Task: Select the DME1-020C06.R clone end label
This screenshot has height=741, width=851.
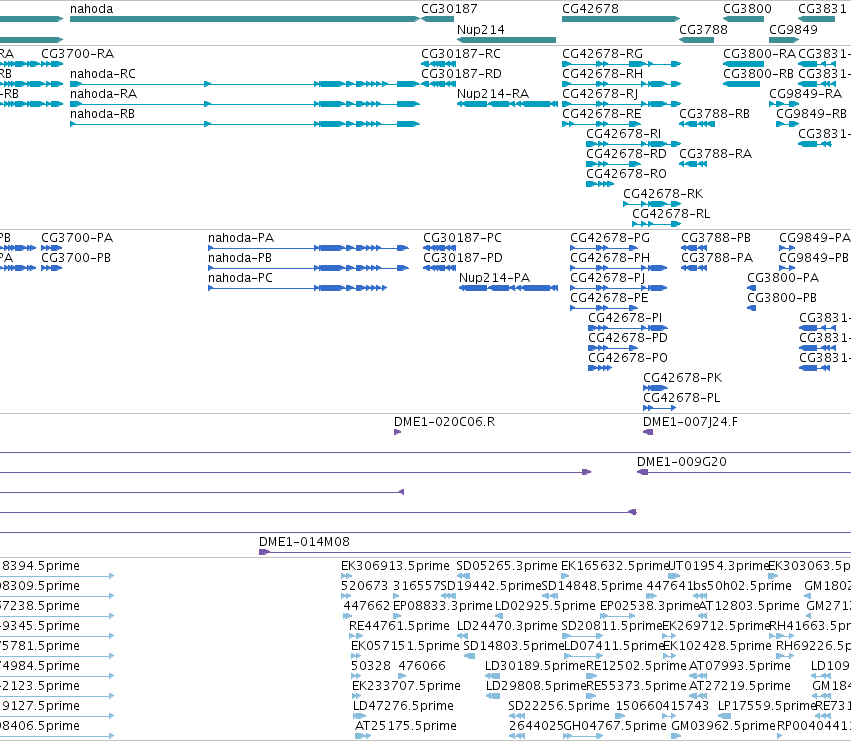Action: [x=444, y=422]
